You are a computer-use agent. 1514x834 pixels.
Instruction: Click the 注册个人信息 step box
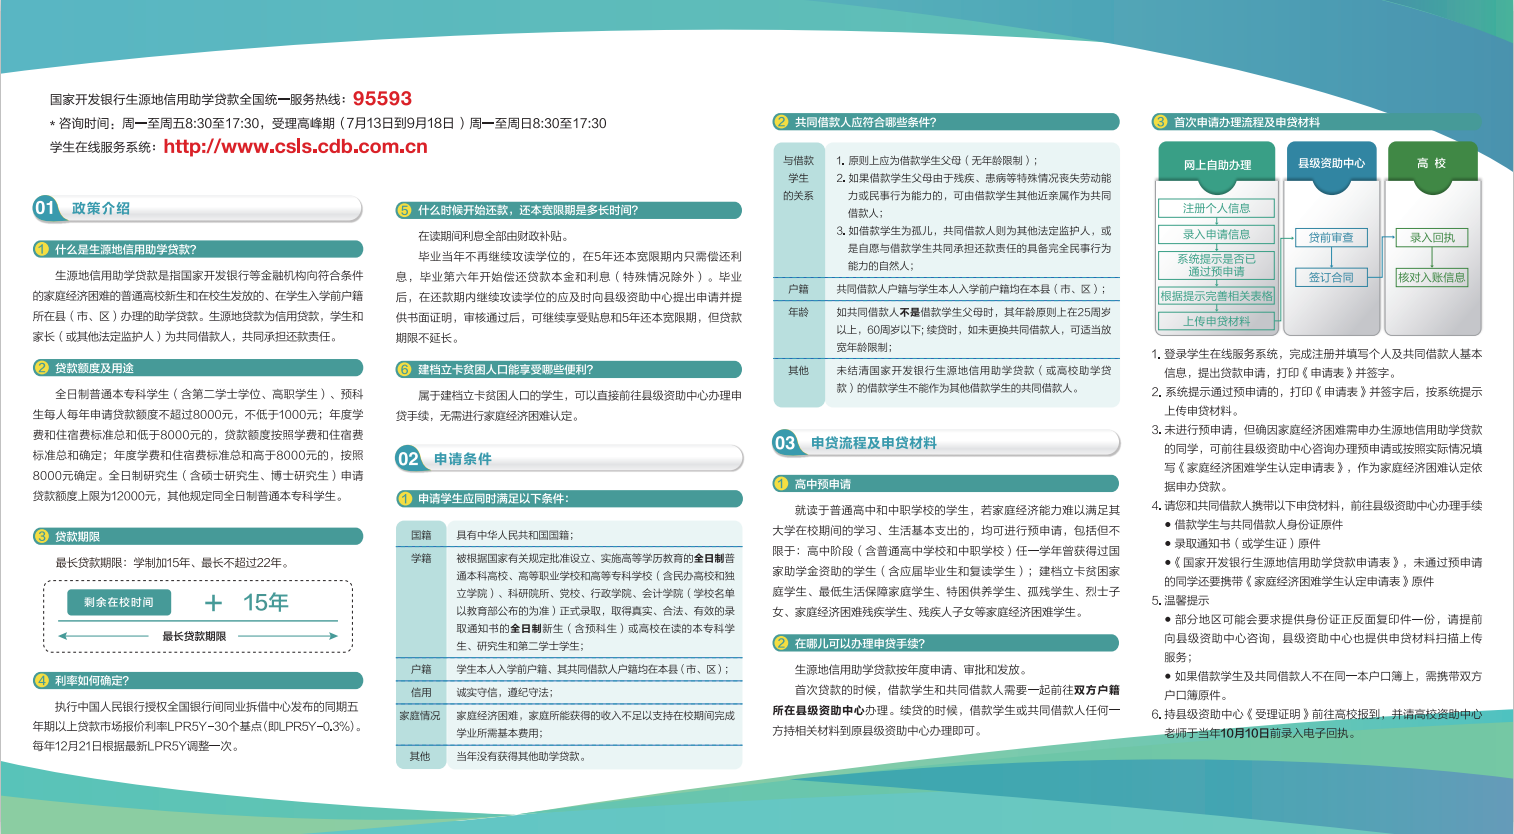pyautogui.click(x=1216, y=208)
